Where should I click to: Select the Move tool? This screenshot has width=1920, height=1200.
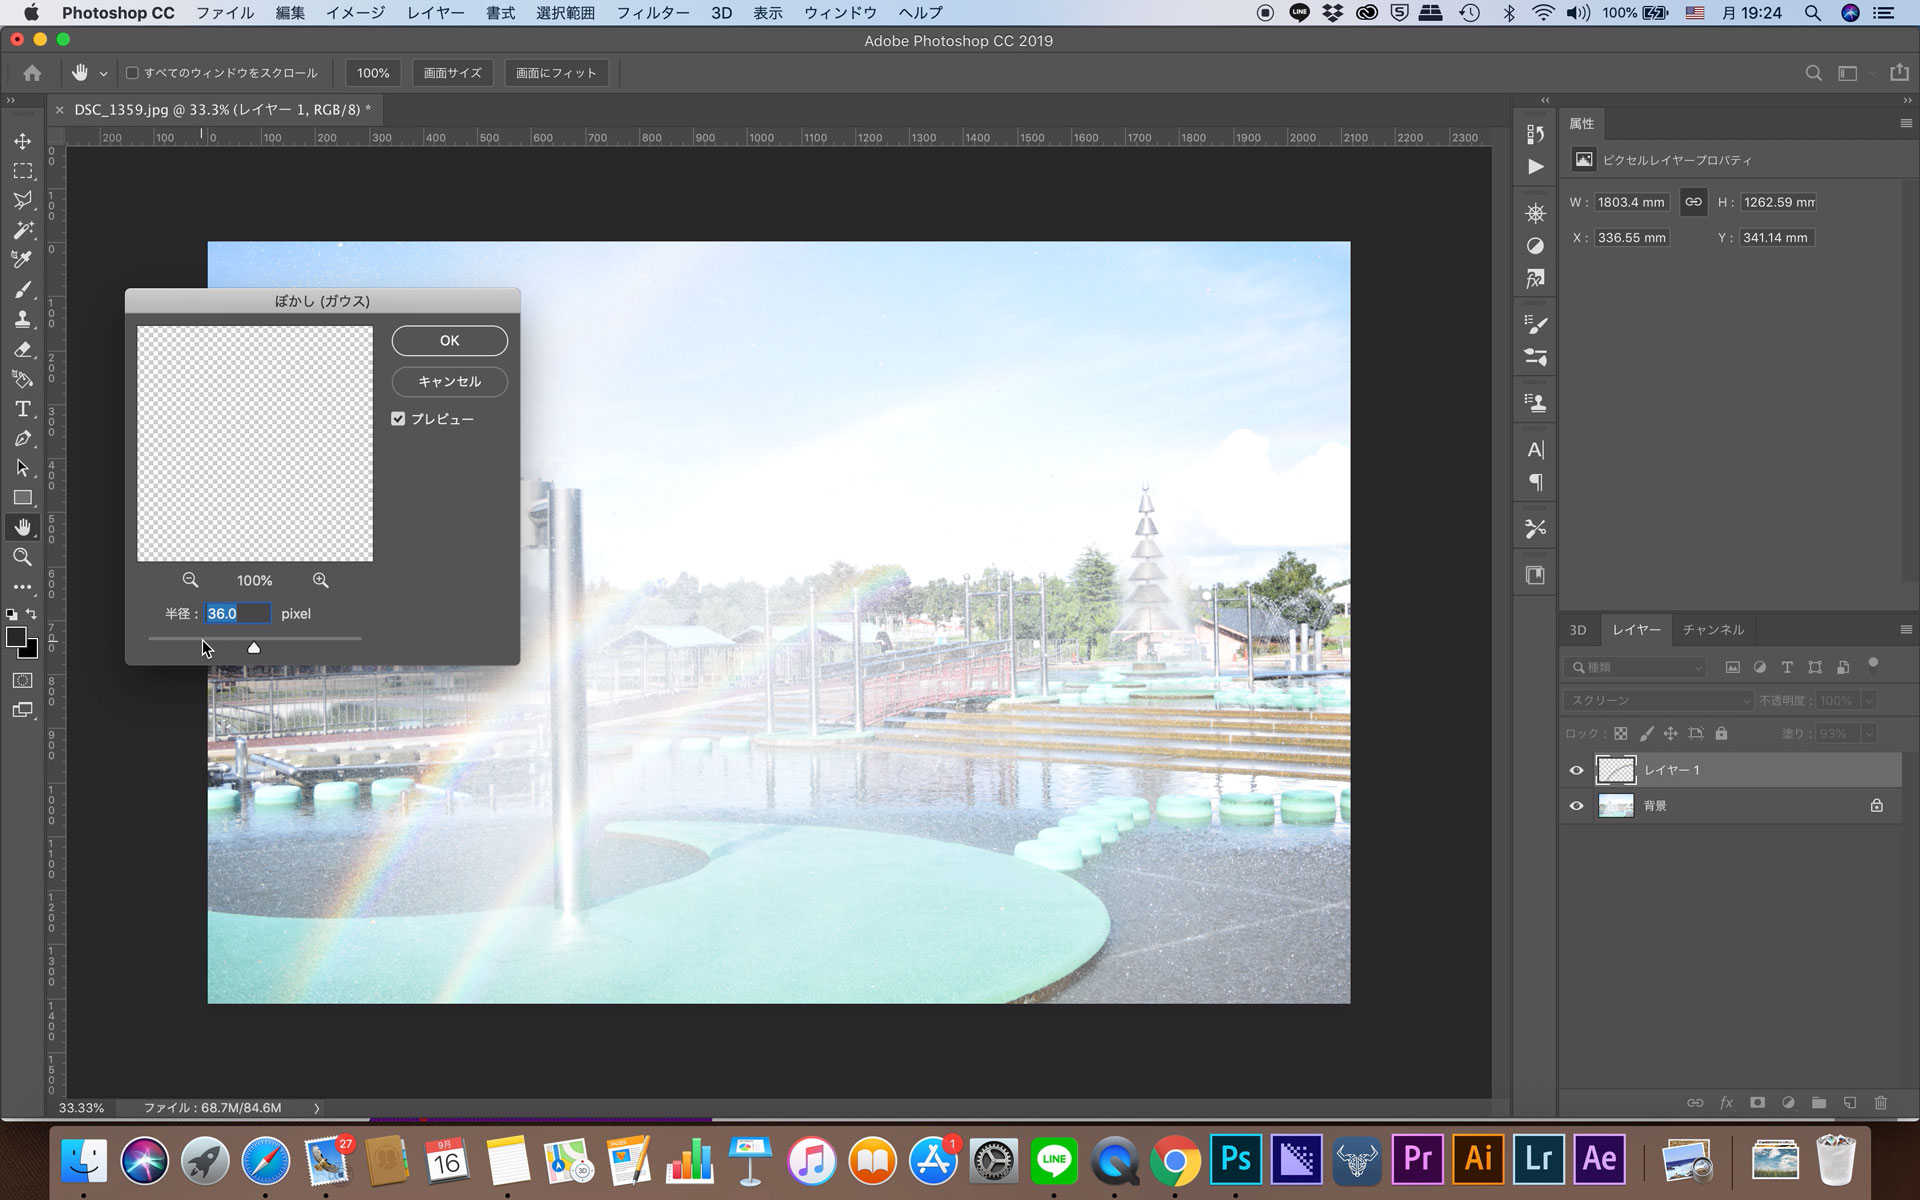click(x=22, y=141)
